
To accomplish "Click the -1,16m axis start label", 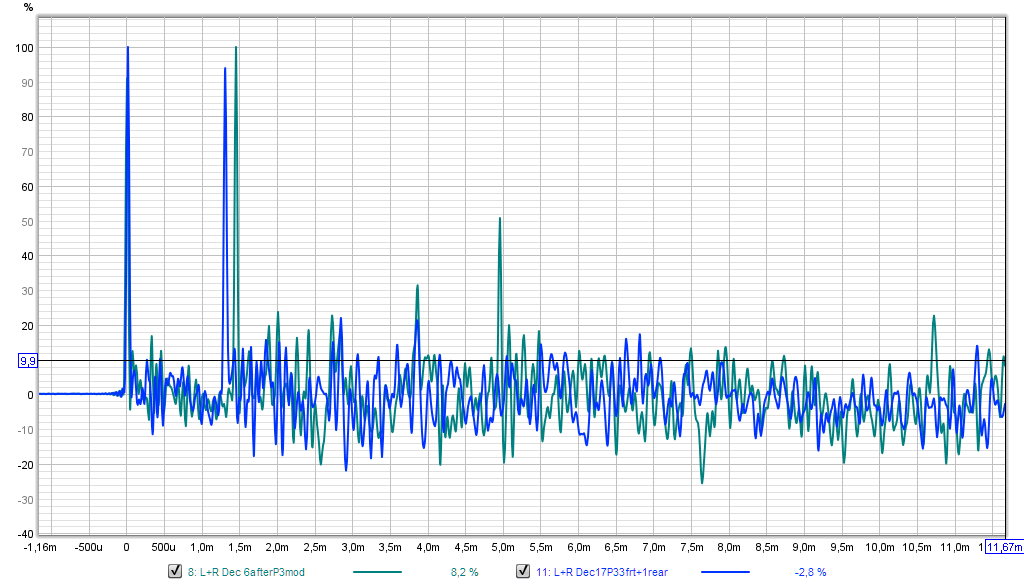I will [x=40, y=547].
